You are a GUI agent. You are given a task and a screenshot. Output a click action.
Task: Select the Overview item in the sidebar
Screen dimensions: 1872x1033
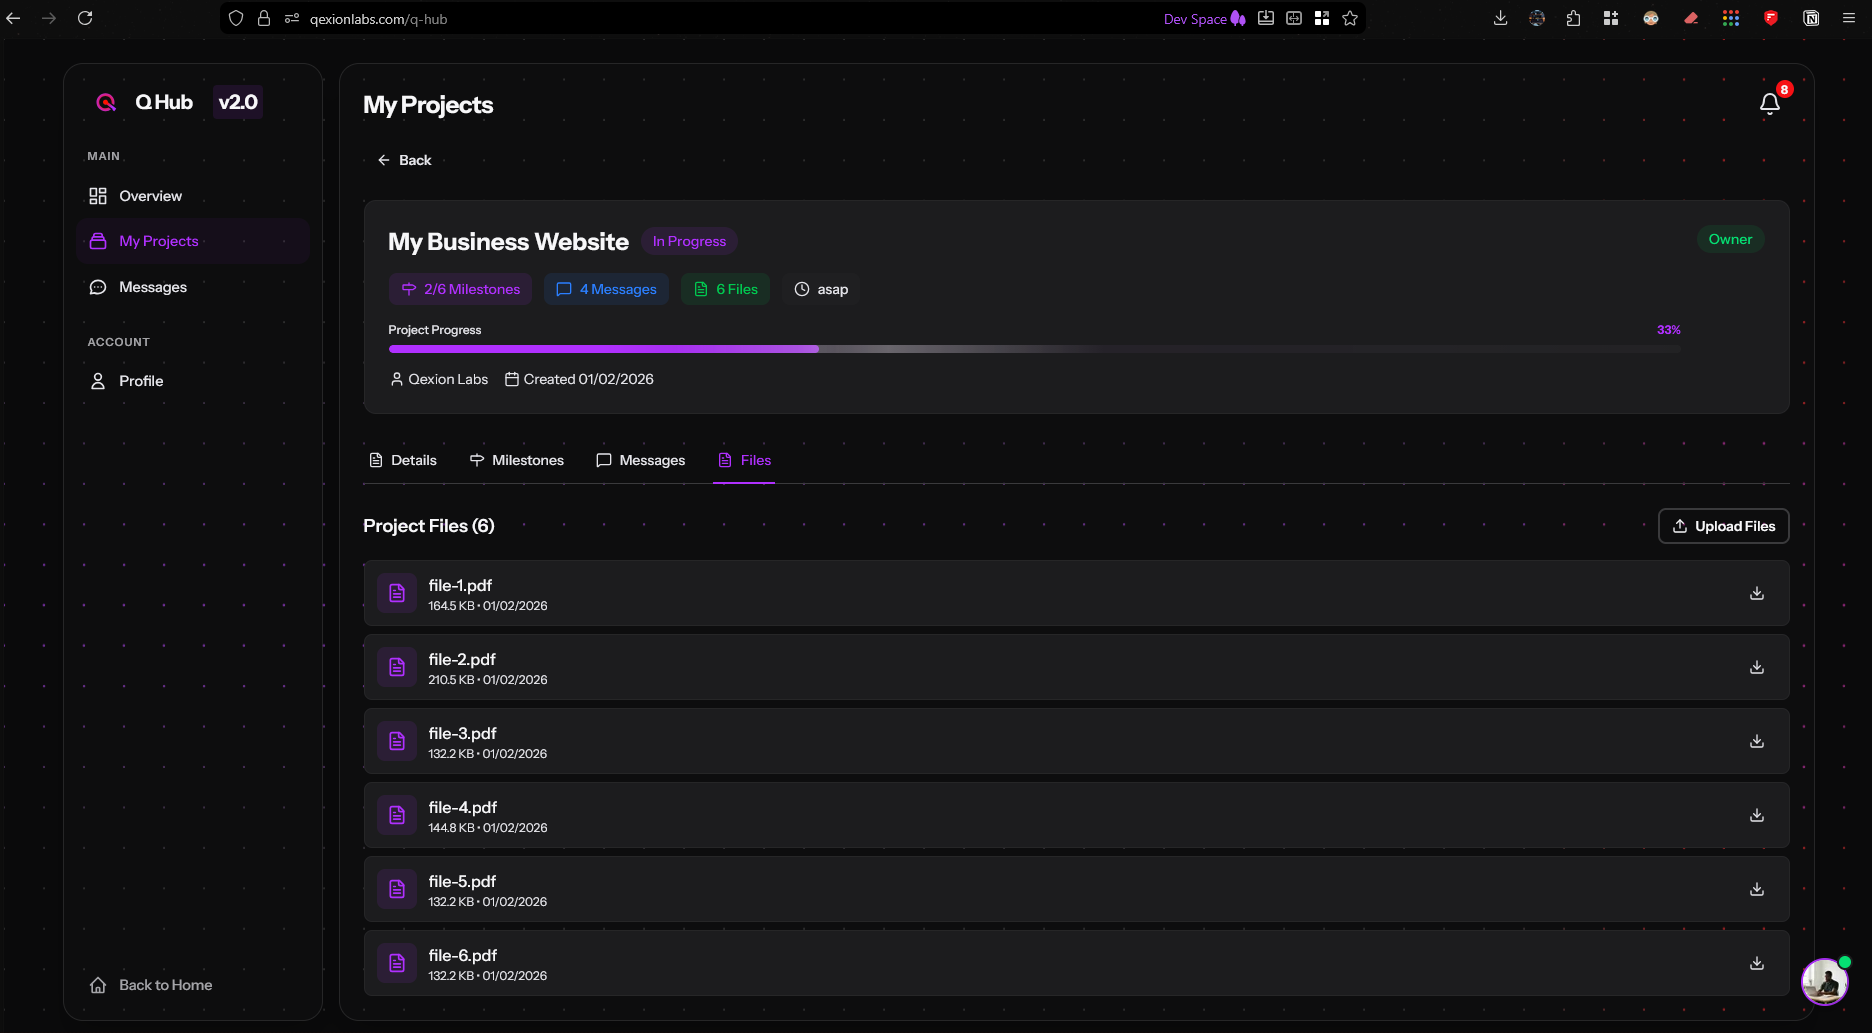point(150,196)
